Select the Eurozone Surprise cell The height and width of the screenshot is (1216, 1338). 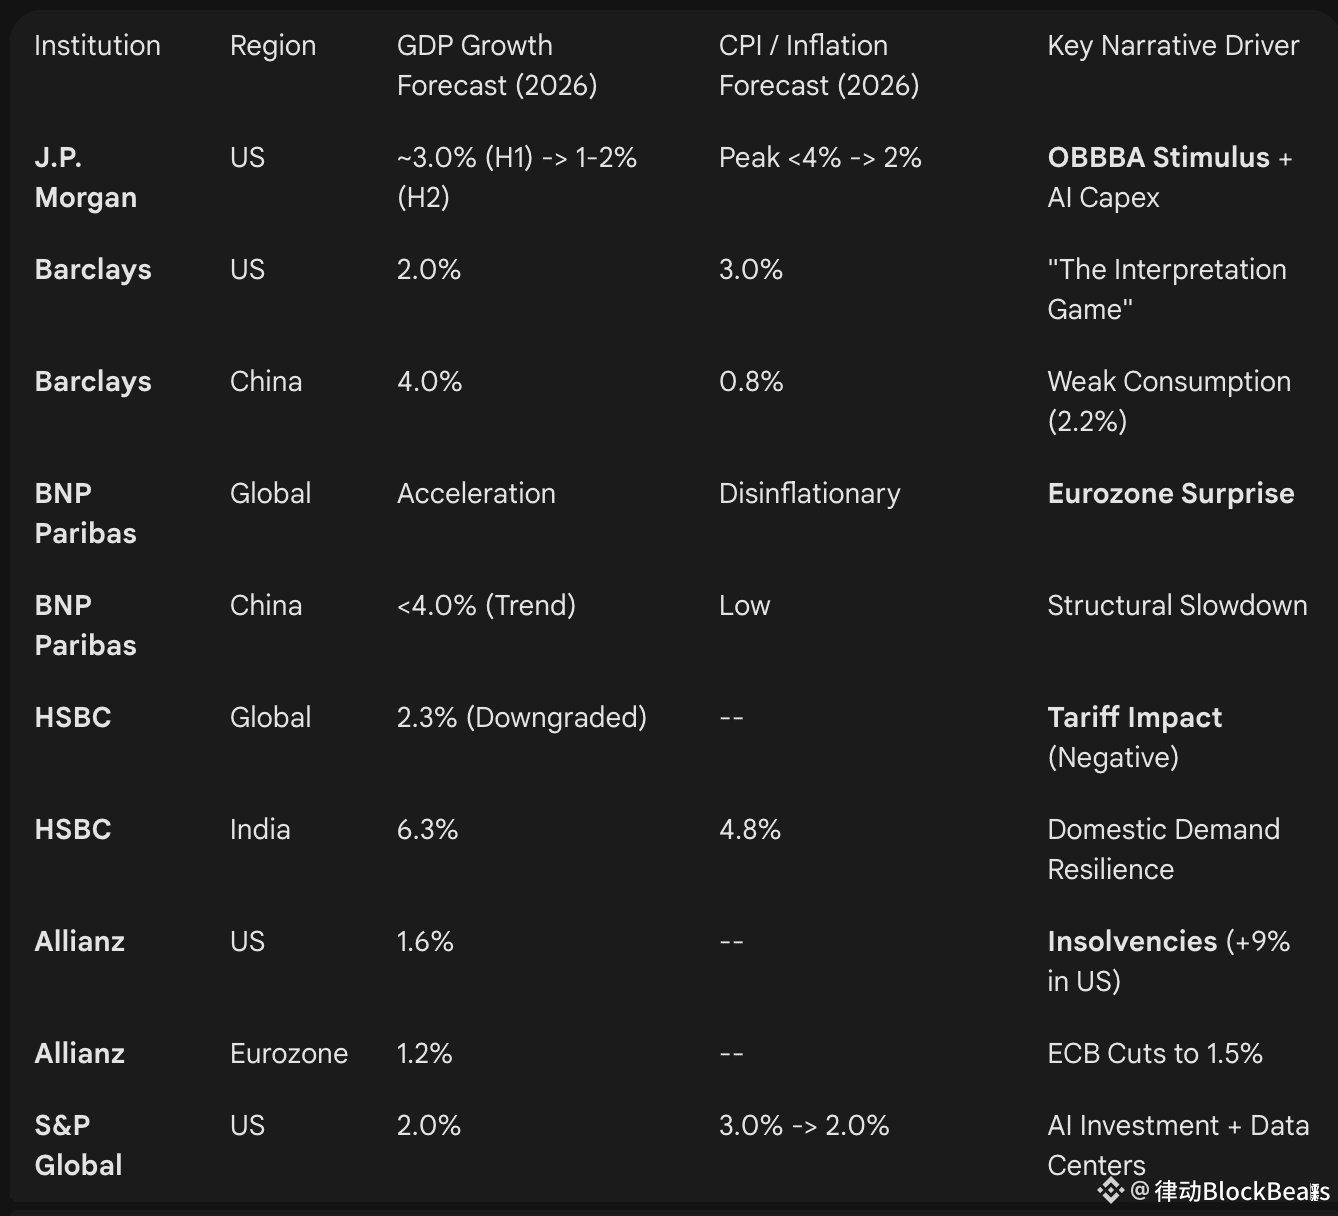click(1170, 494)
